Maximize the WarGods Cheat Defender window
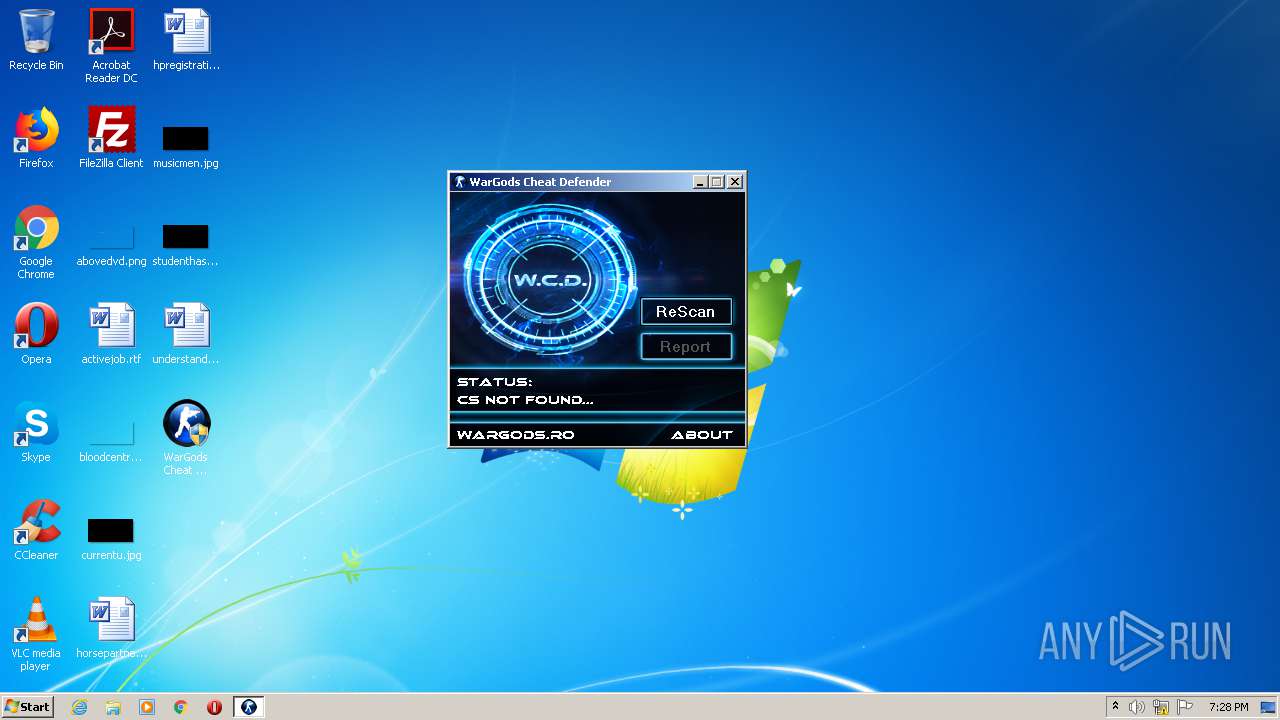 [x=717, y=182]
